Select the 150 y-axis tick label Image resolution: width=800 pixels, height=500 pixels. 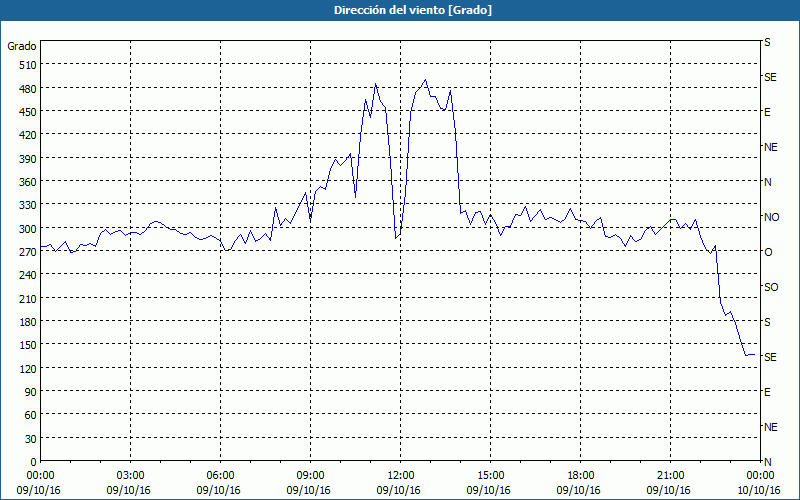tap(28, 345)
